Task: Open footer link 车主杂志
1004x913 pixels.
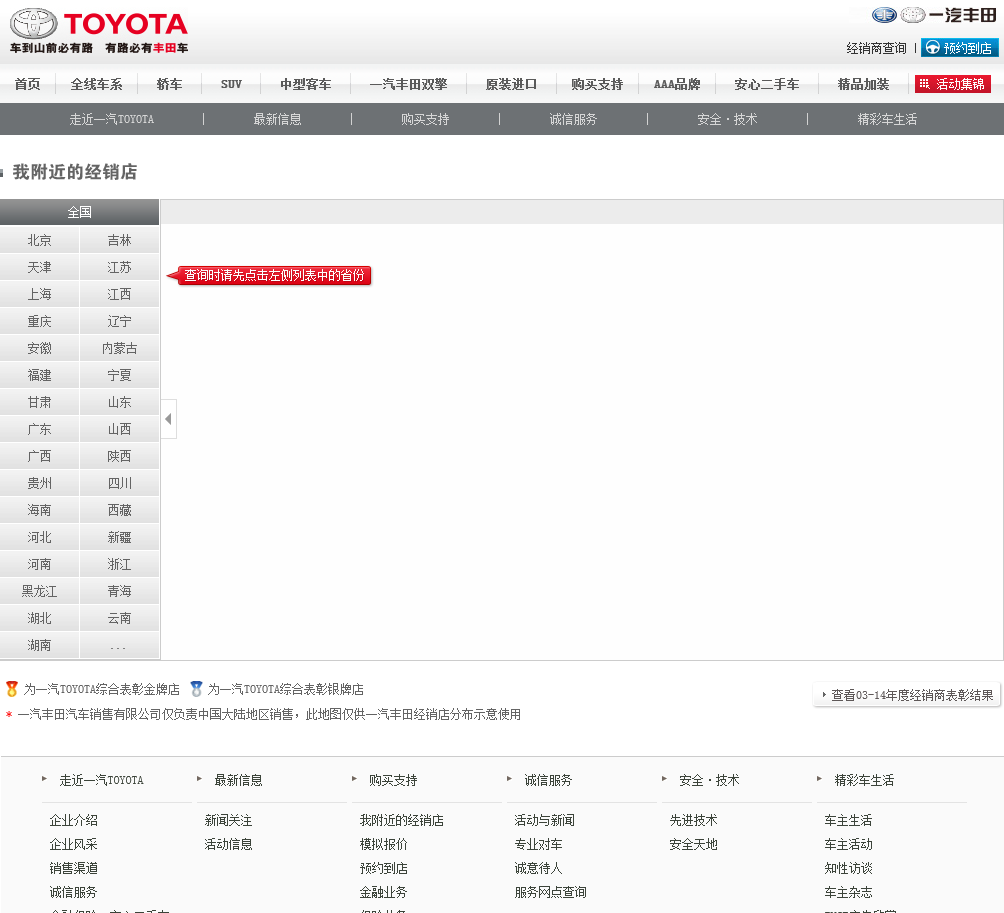Action: coord(848,893)
